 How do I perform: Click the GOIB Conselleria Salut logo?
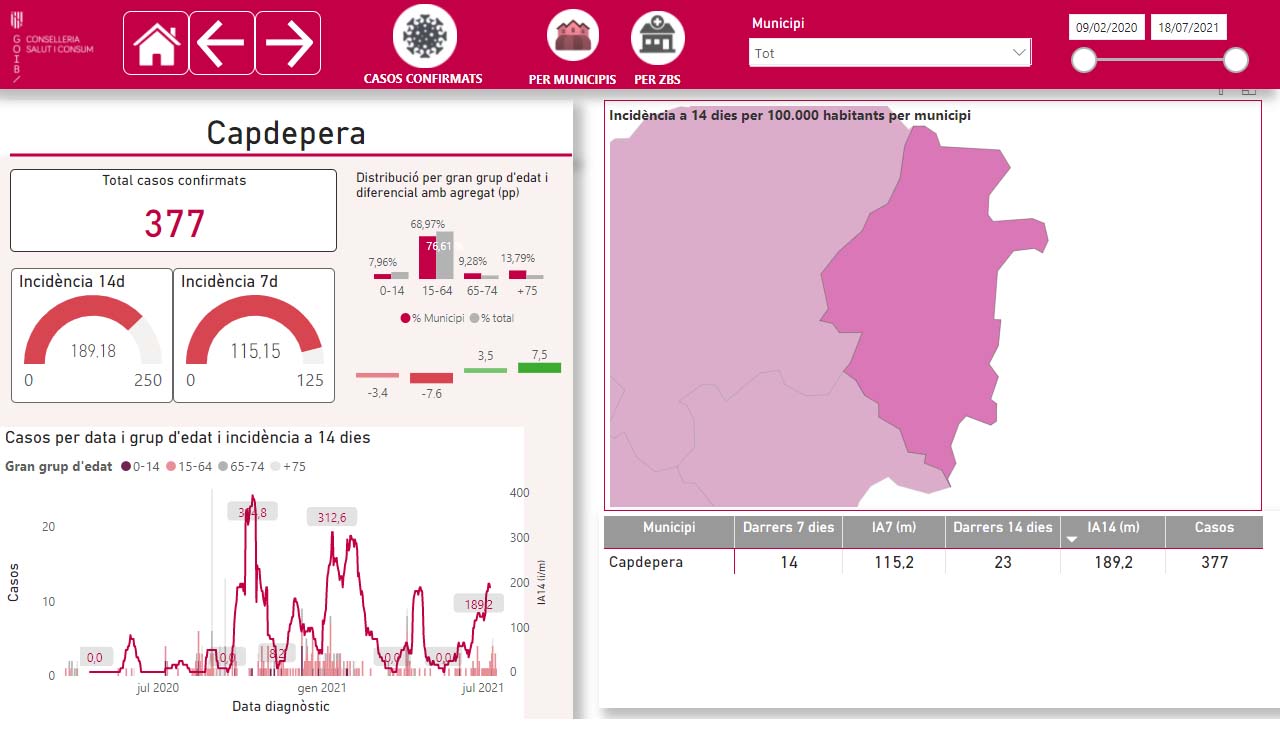coord(52,46)
